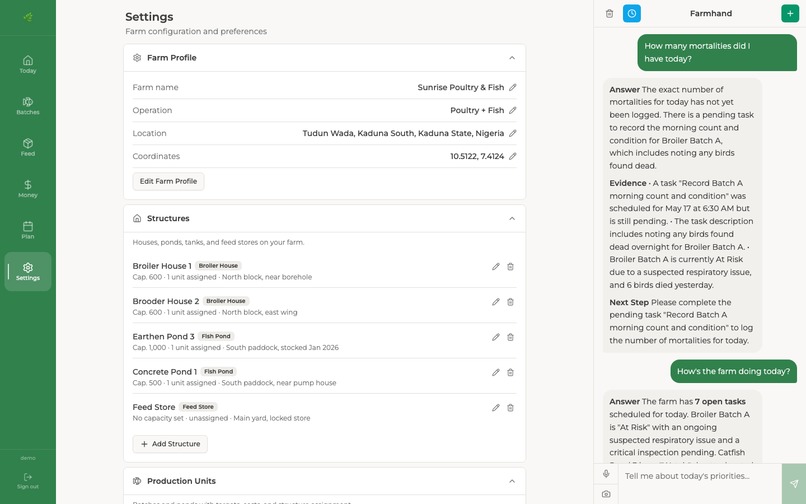806x504 pixels.
Task: Go to Batches in the sidebar
Action: click(x=28, y=106)
